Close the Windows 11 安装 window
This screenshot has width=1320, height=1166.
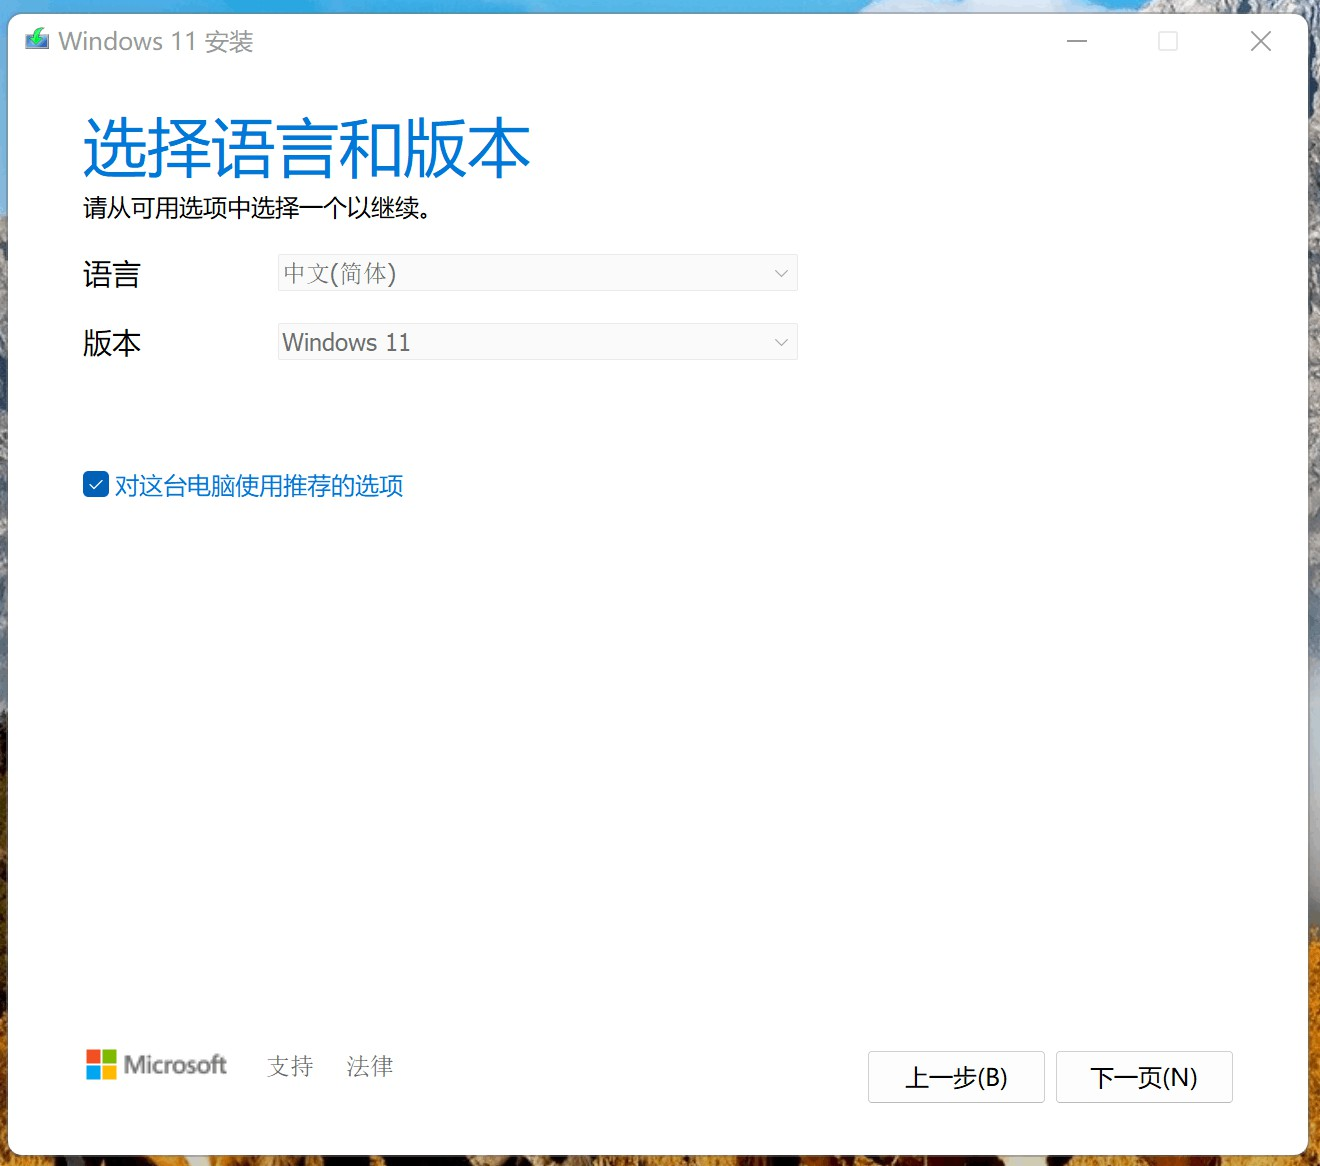pyautogui.click(x=1261, y=41)
